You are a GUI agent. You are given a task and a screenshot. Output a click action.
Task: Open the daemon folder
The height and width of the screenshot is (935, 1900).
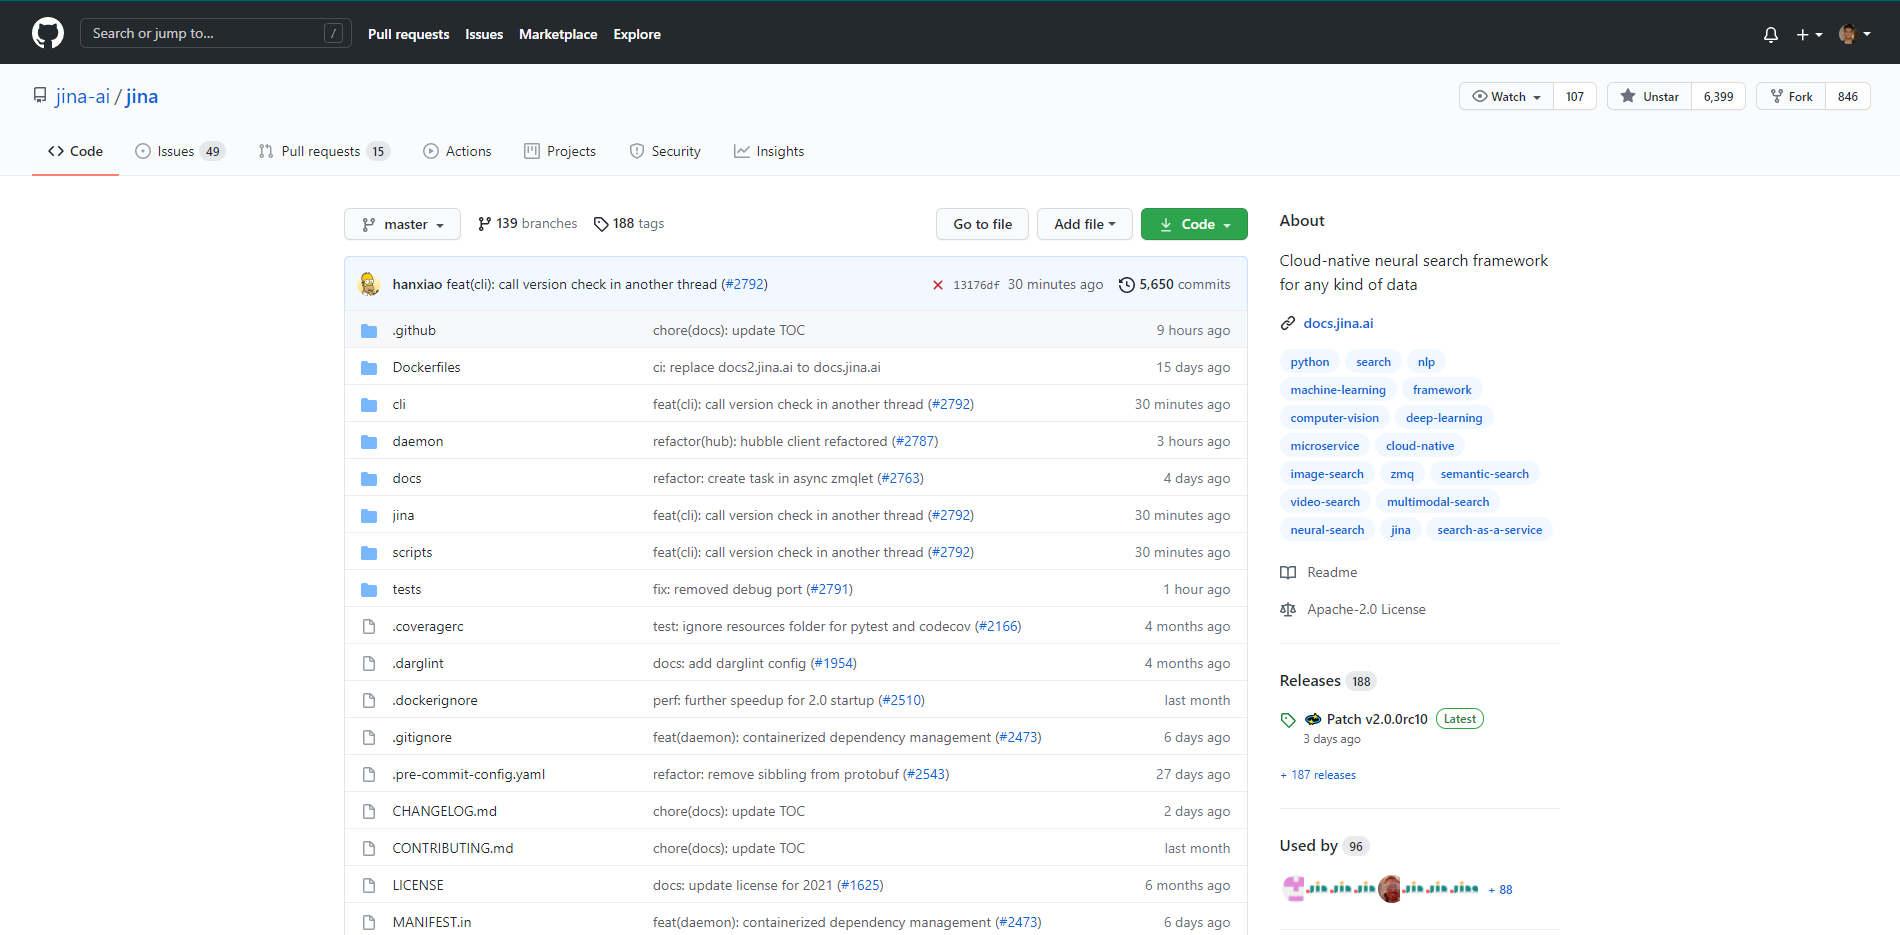[418, 441]
